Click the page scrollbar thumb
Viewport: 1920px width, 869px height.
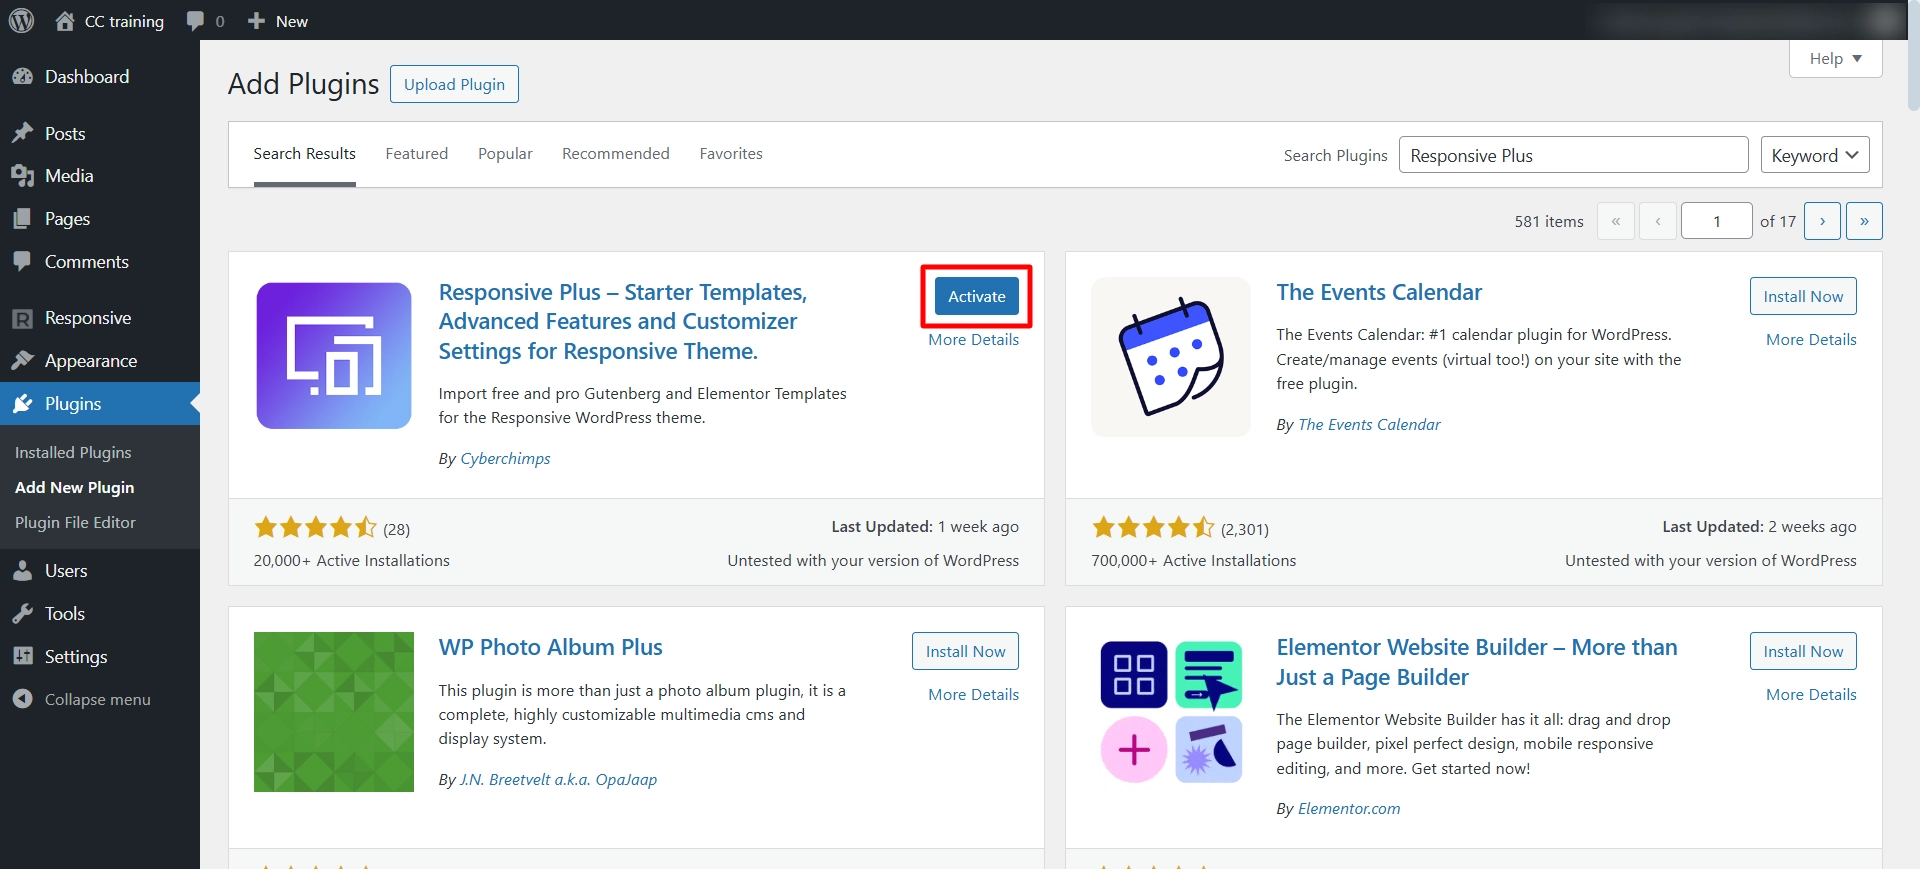point(1914,55)
